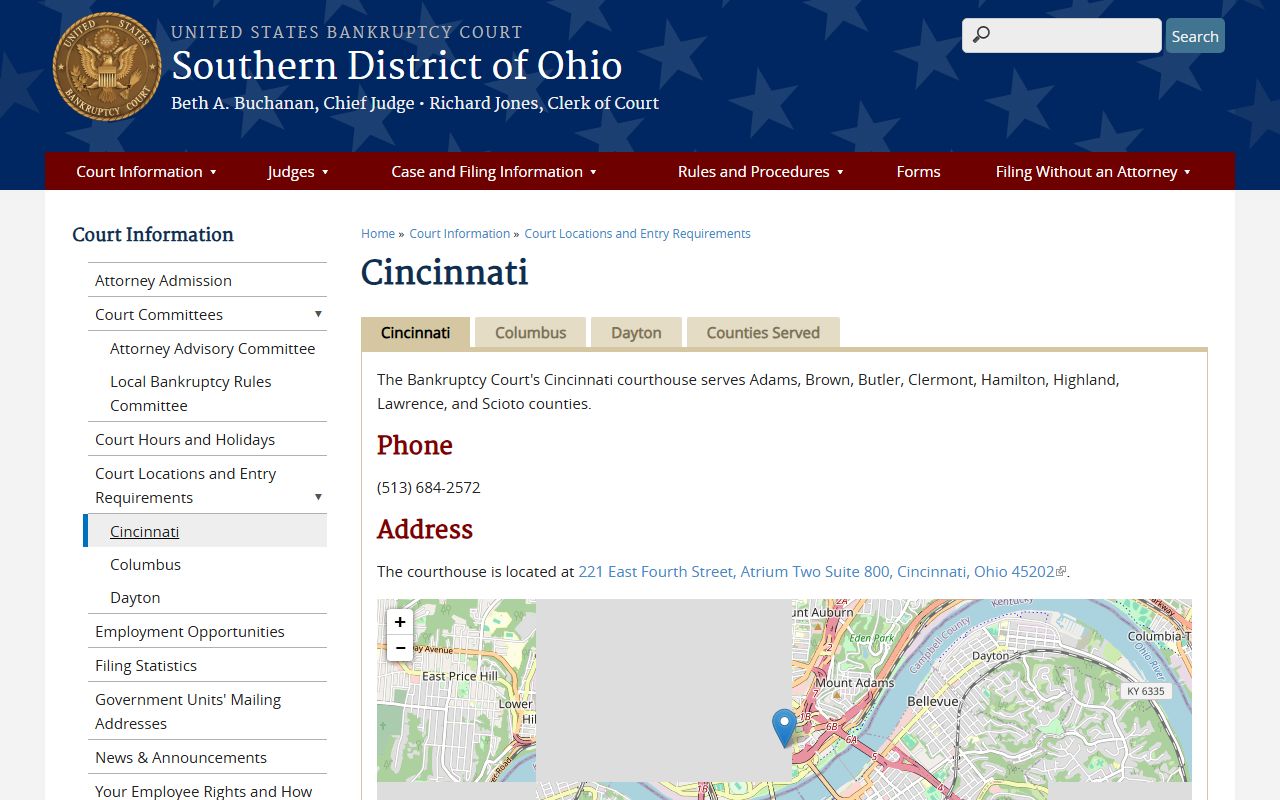Select Dayton in the sidebar
The width and height of the screenshot is (1280, 800).
pos(135,597)
